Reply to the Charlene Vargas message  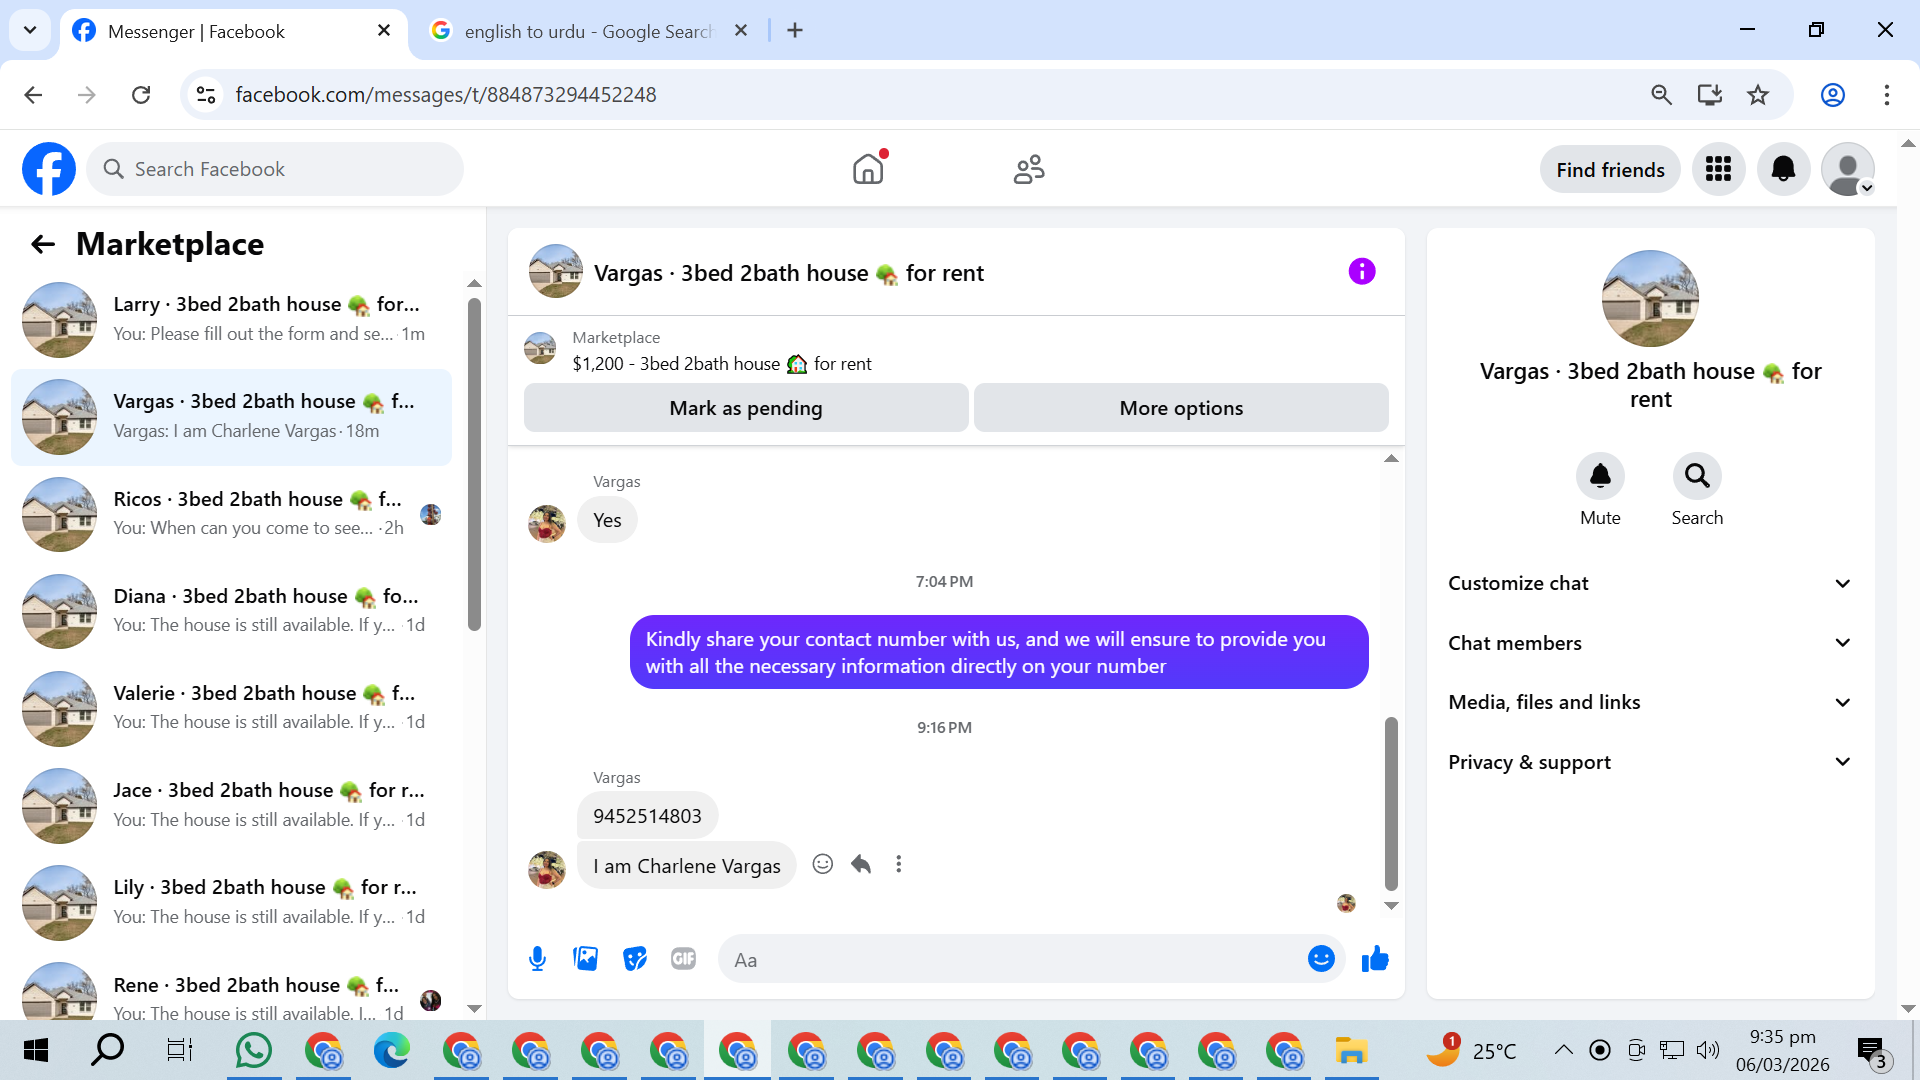tap(861, 864)
